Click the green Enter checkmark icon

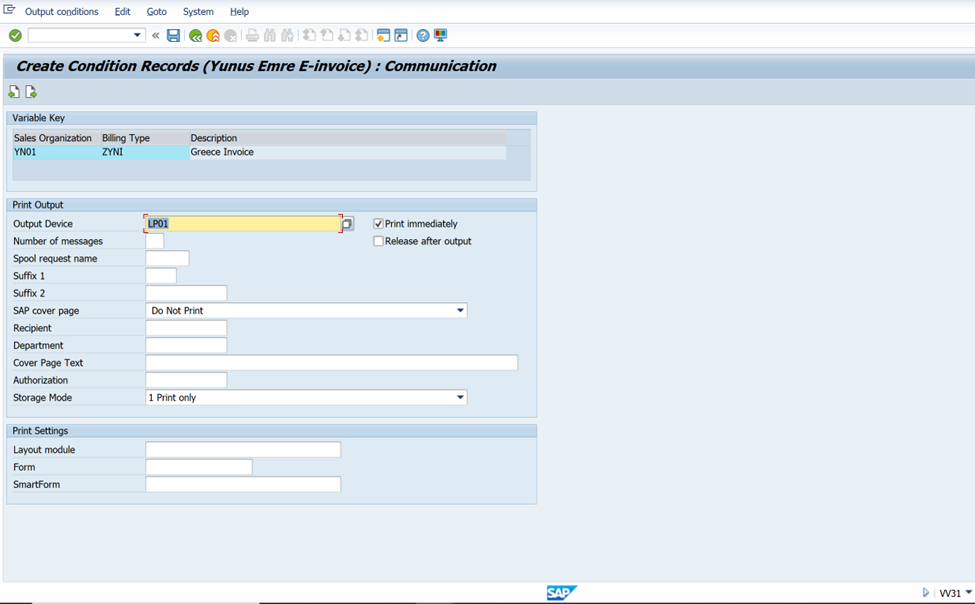16,35
